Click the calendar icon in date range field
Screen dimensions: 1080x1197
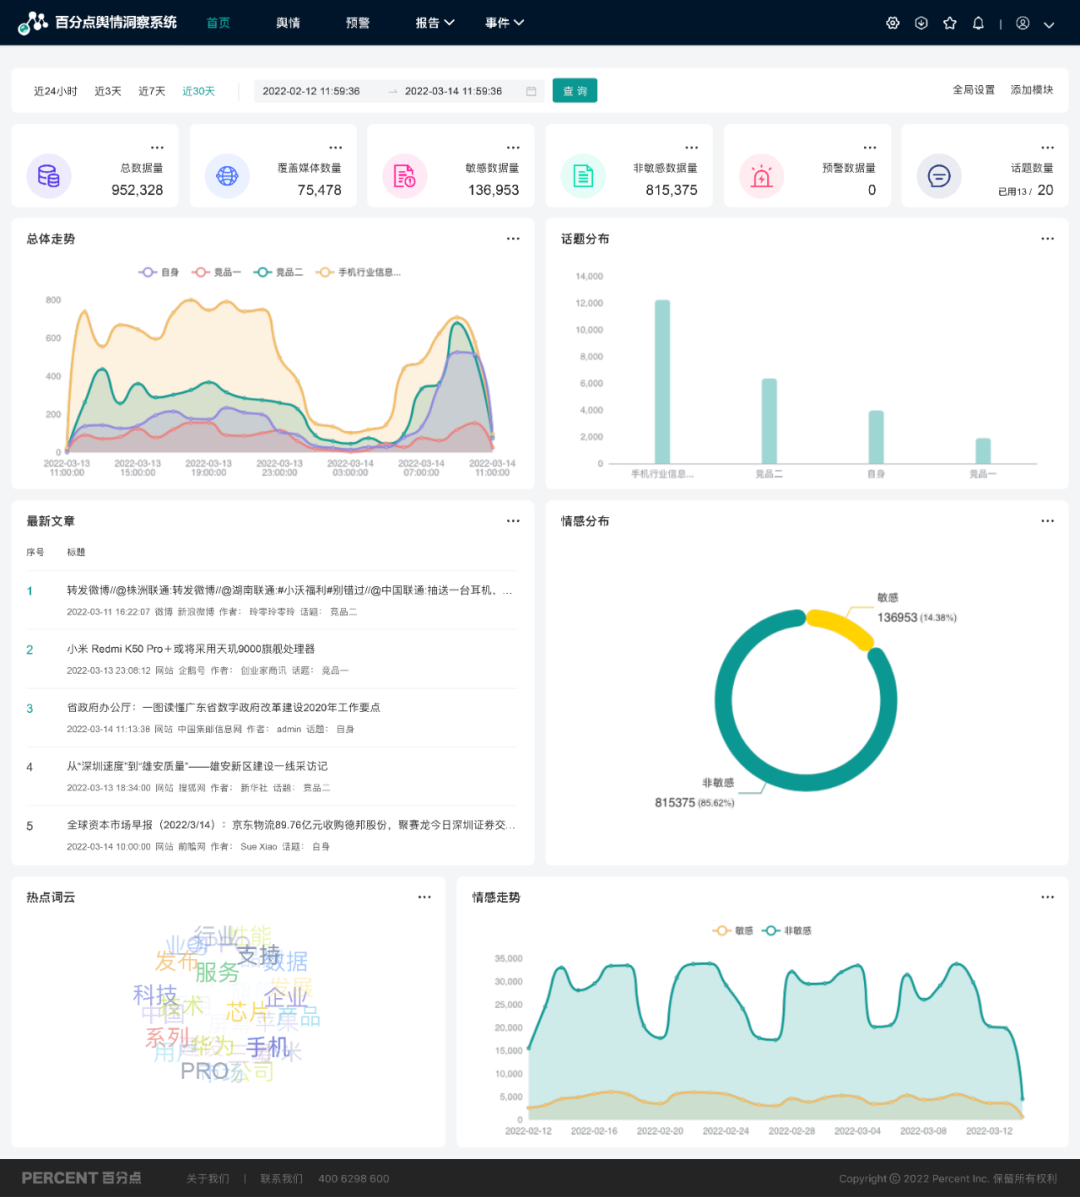[531, 92]
